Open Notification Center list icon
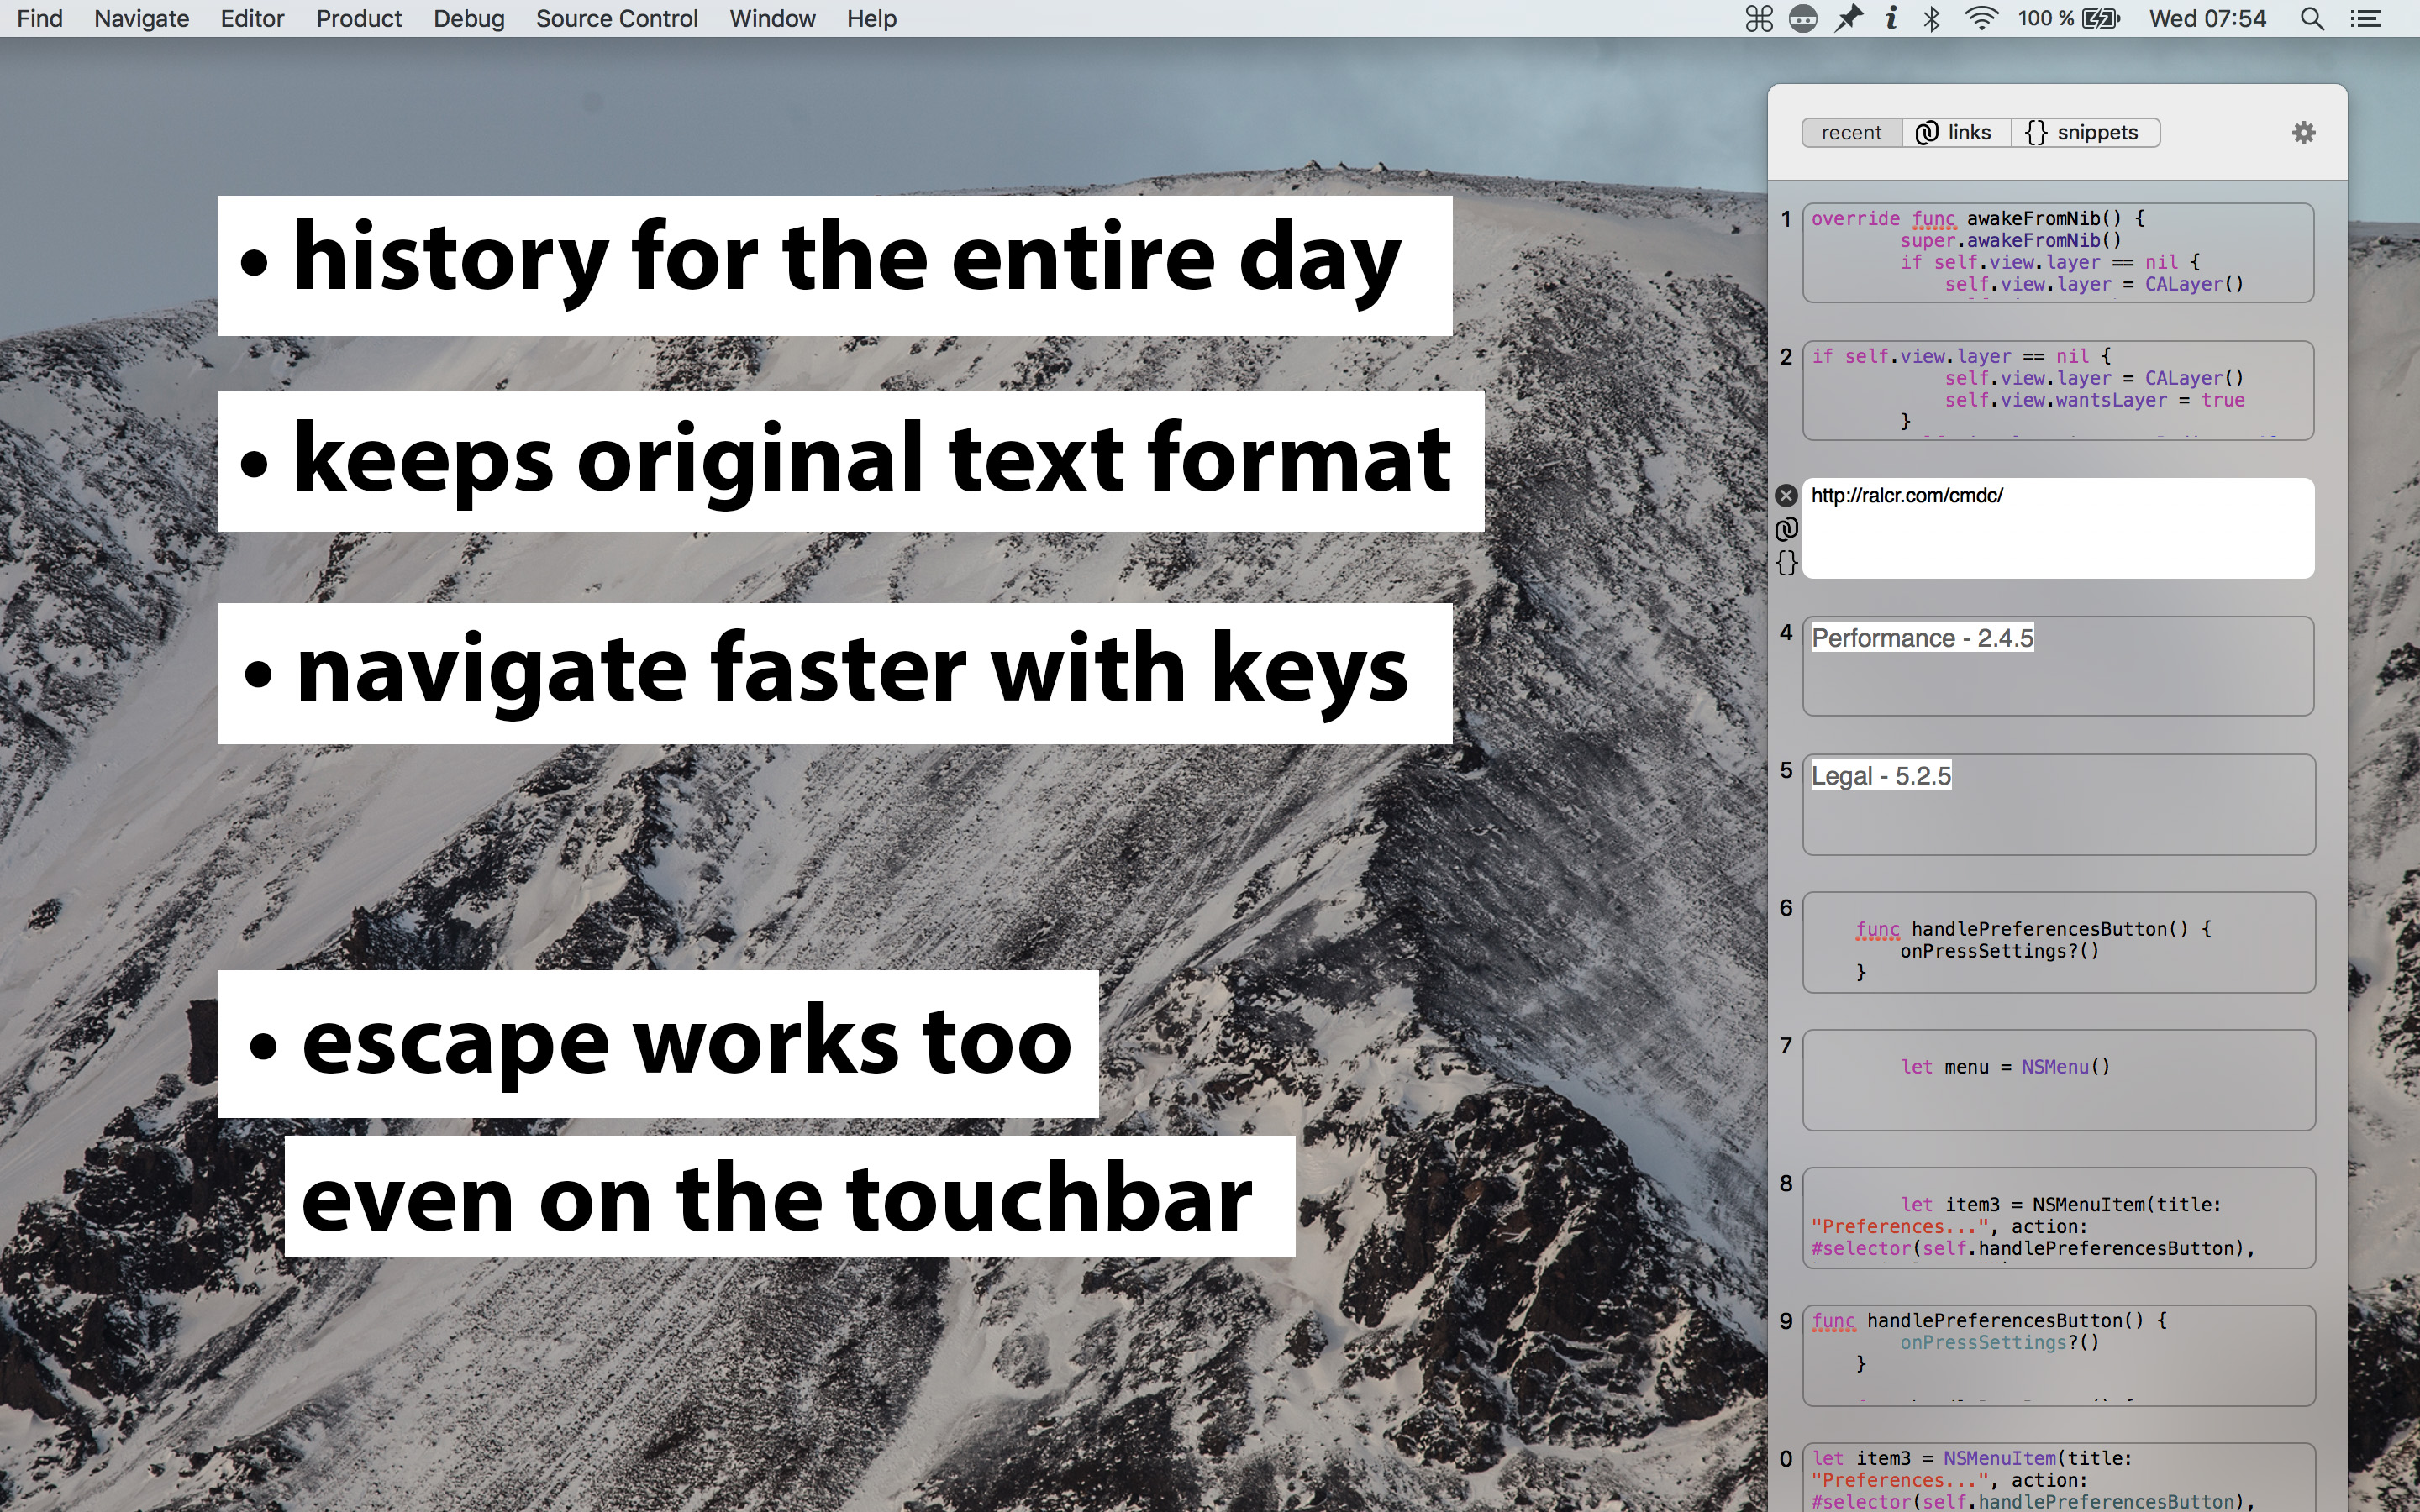Image resolution: width=2420 pixels, height=1512 pixels. pos(2366,18)
